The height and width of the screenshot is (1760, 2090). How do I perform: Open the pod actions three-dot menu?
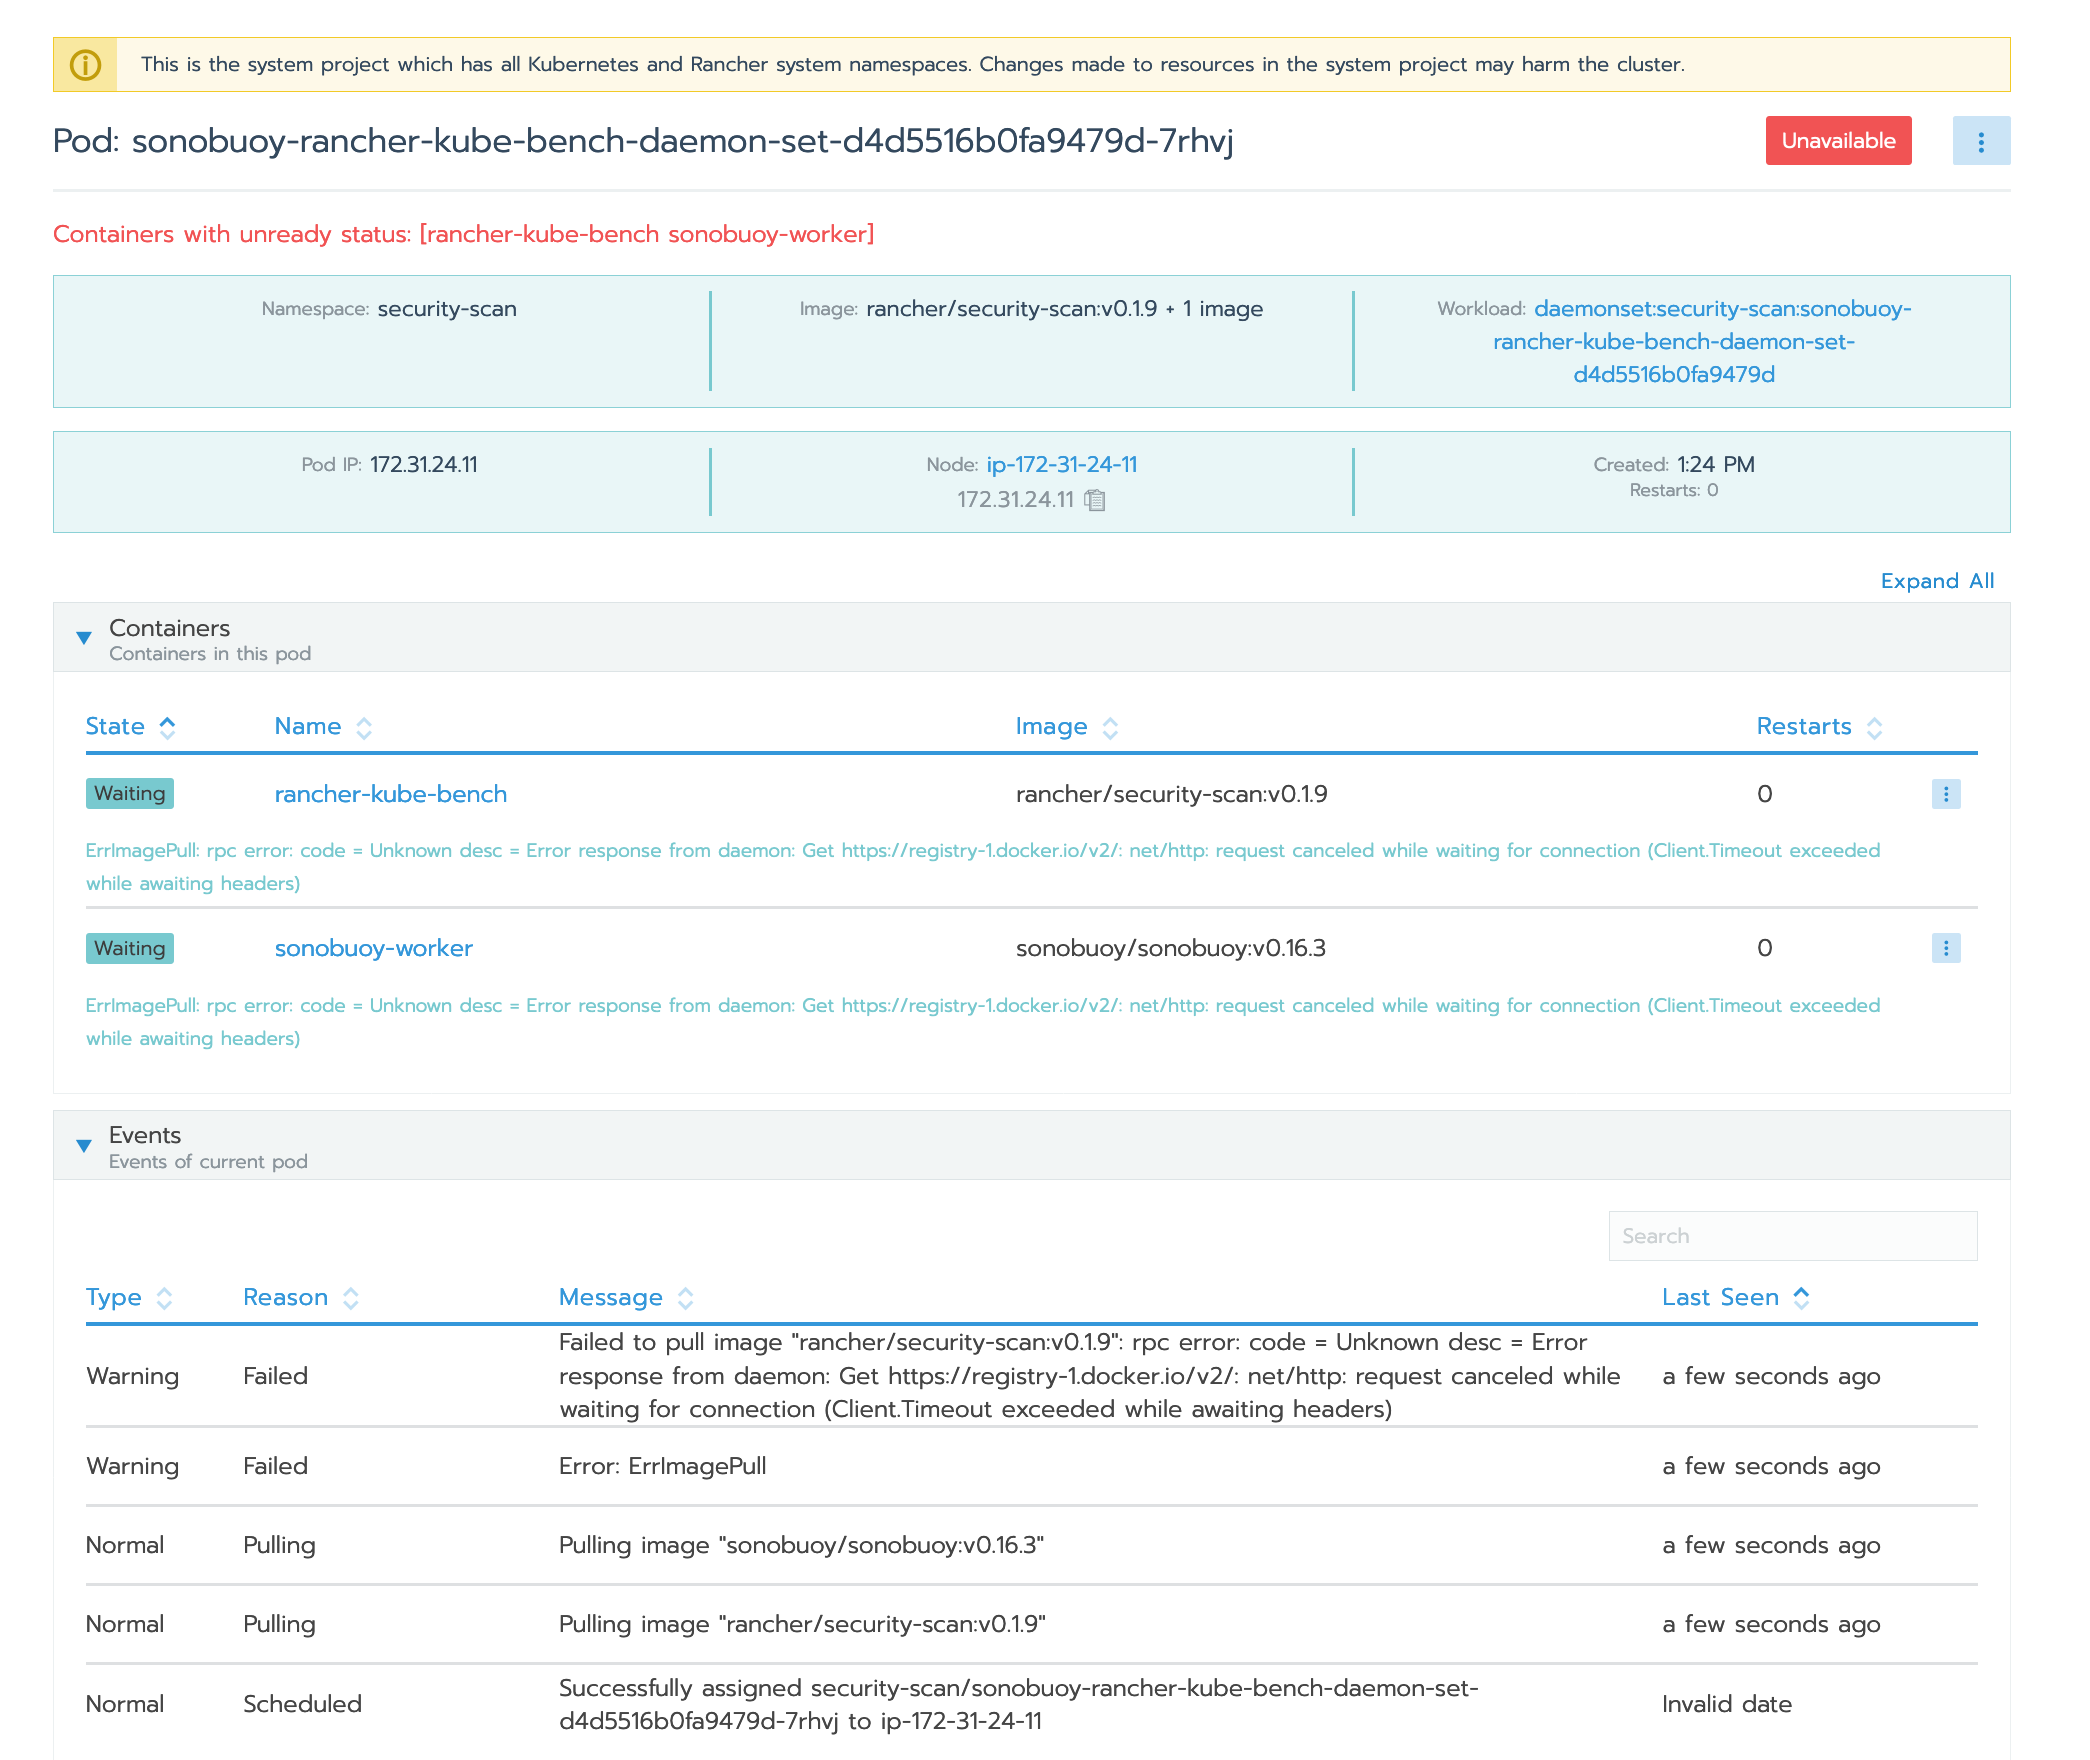tap(1980, 141)
